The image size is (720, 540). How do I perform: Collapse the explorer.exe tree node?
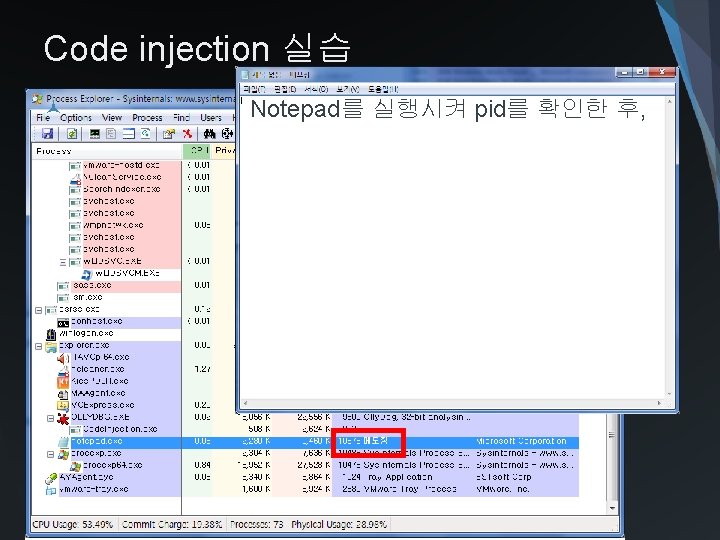(x=39, y=346)
